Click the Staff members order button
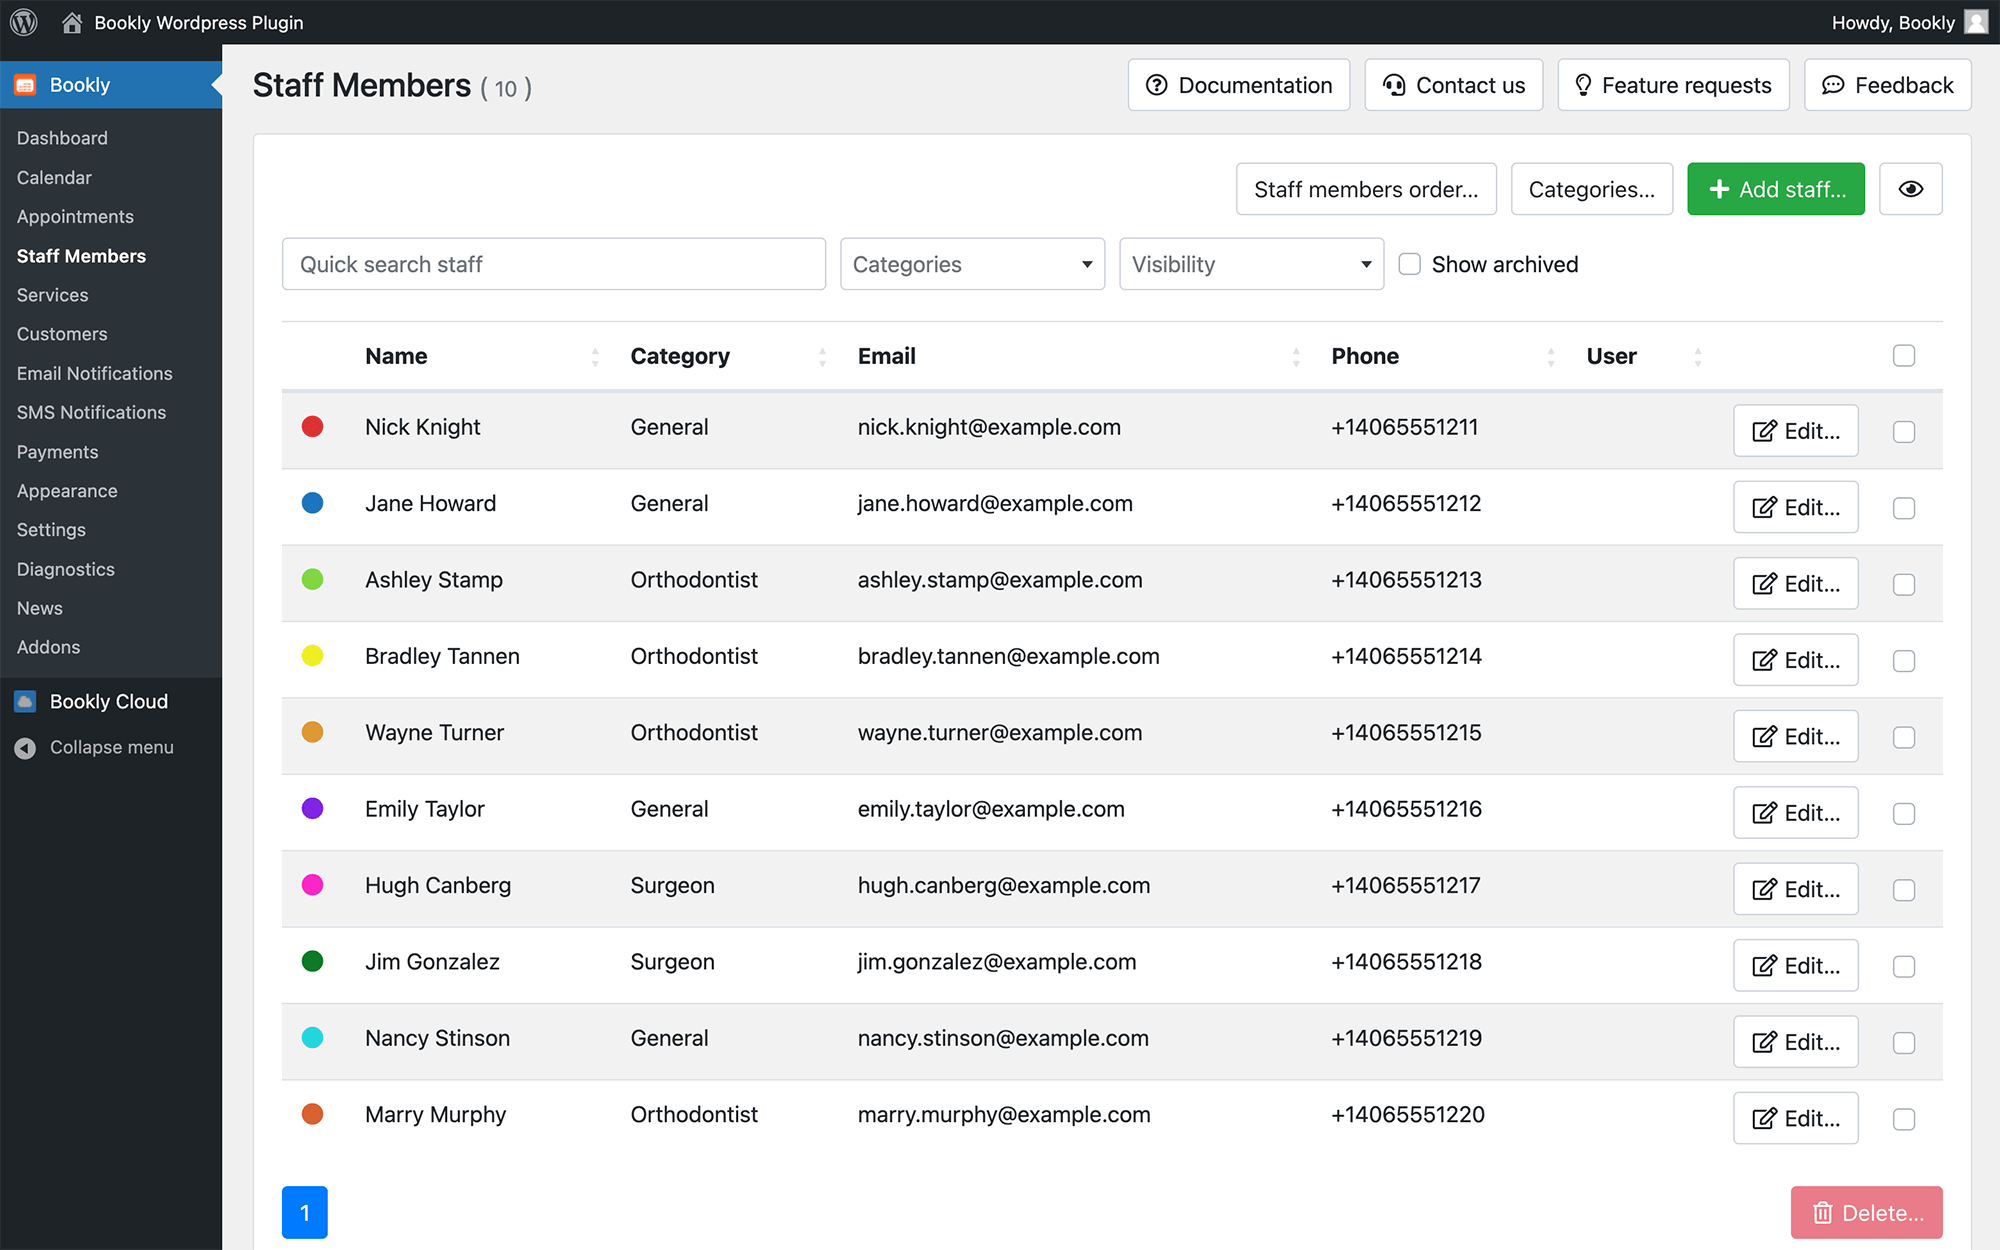This screenshot has width=2000, height=1250. tap(1366, 189)
